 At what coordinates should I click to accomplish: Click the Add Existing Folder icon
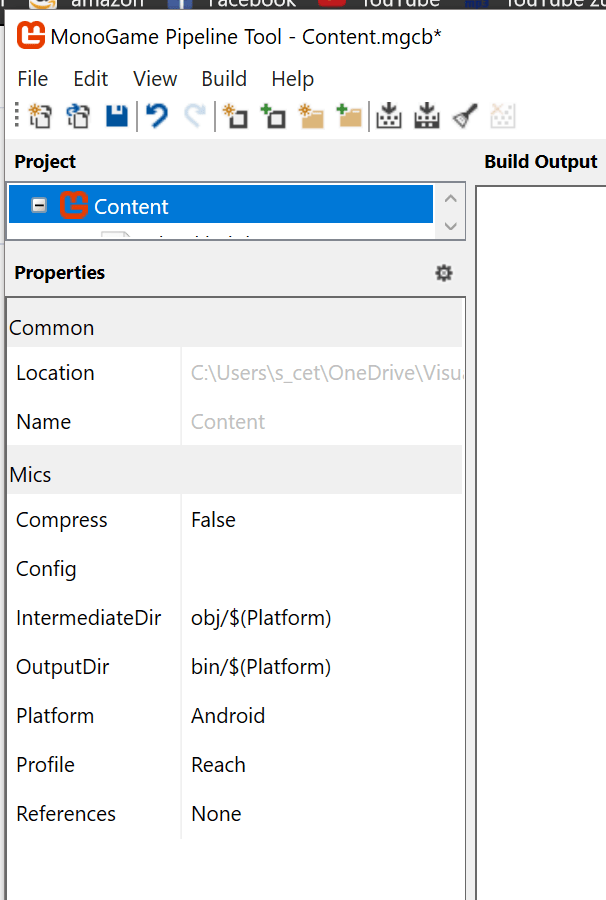point(349,116)
